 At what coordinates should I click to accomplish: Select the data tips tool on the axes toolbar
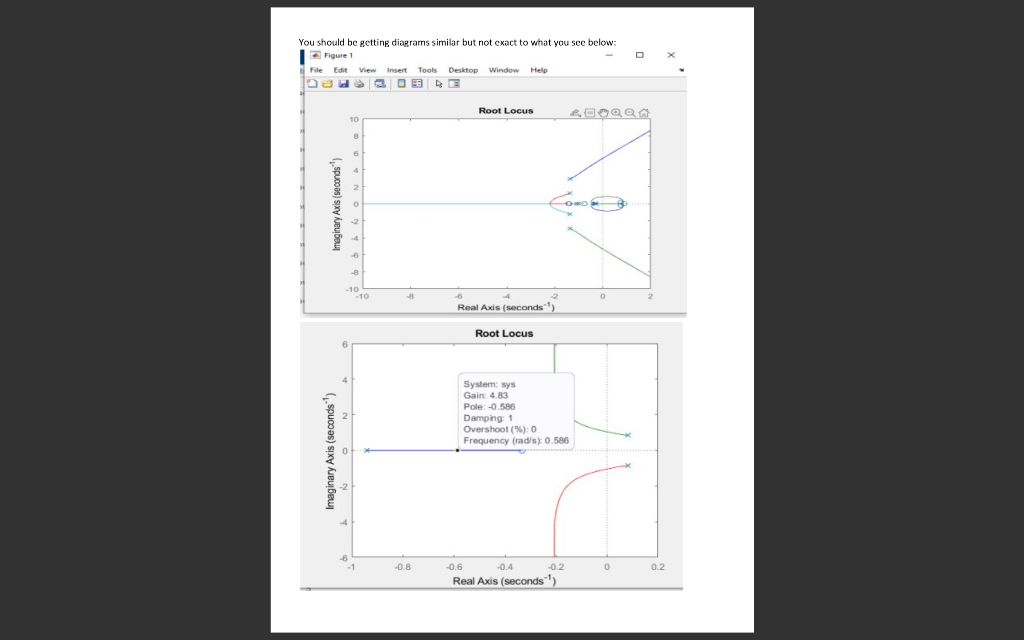[590, 112]
